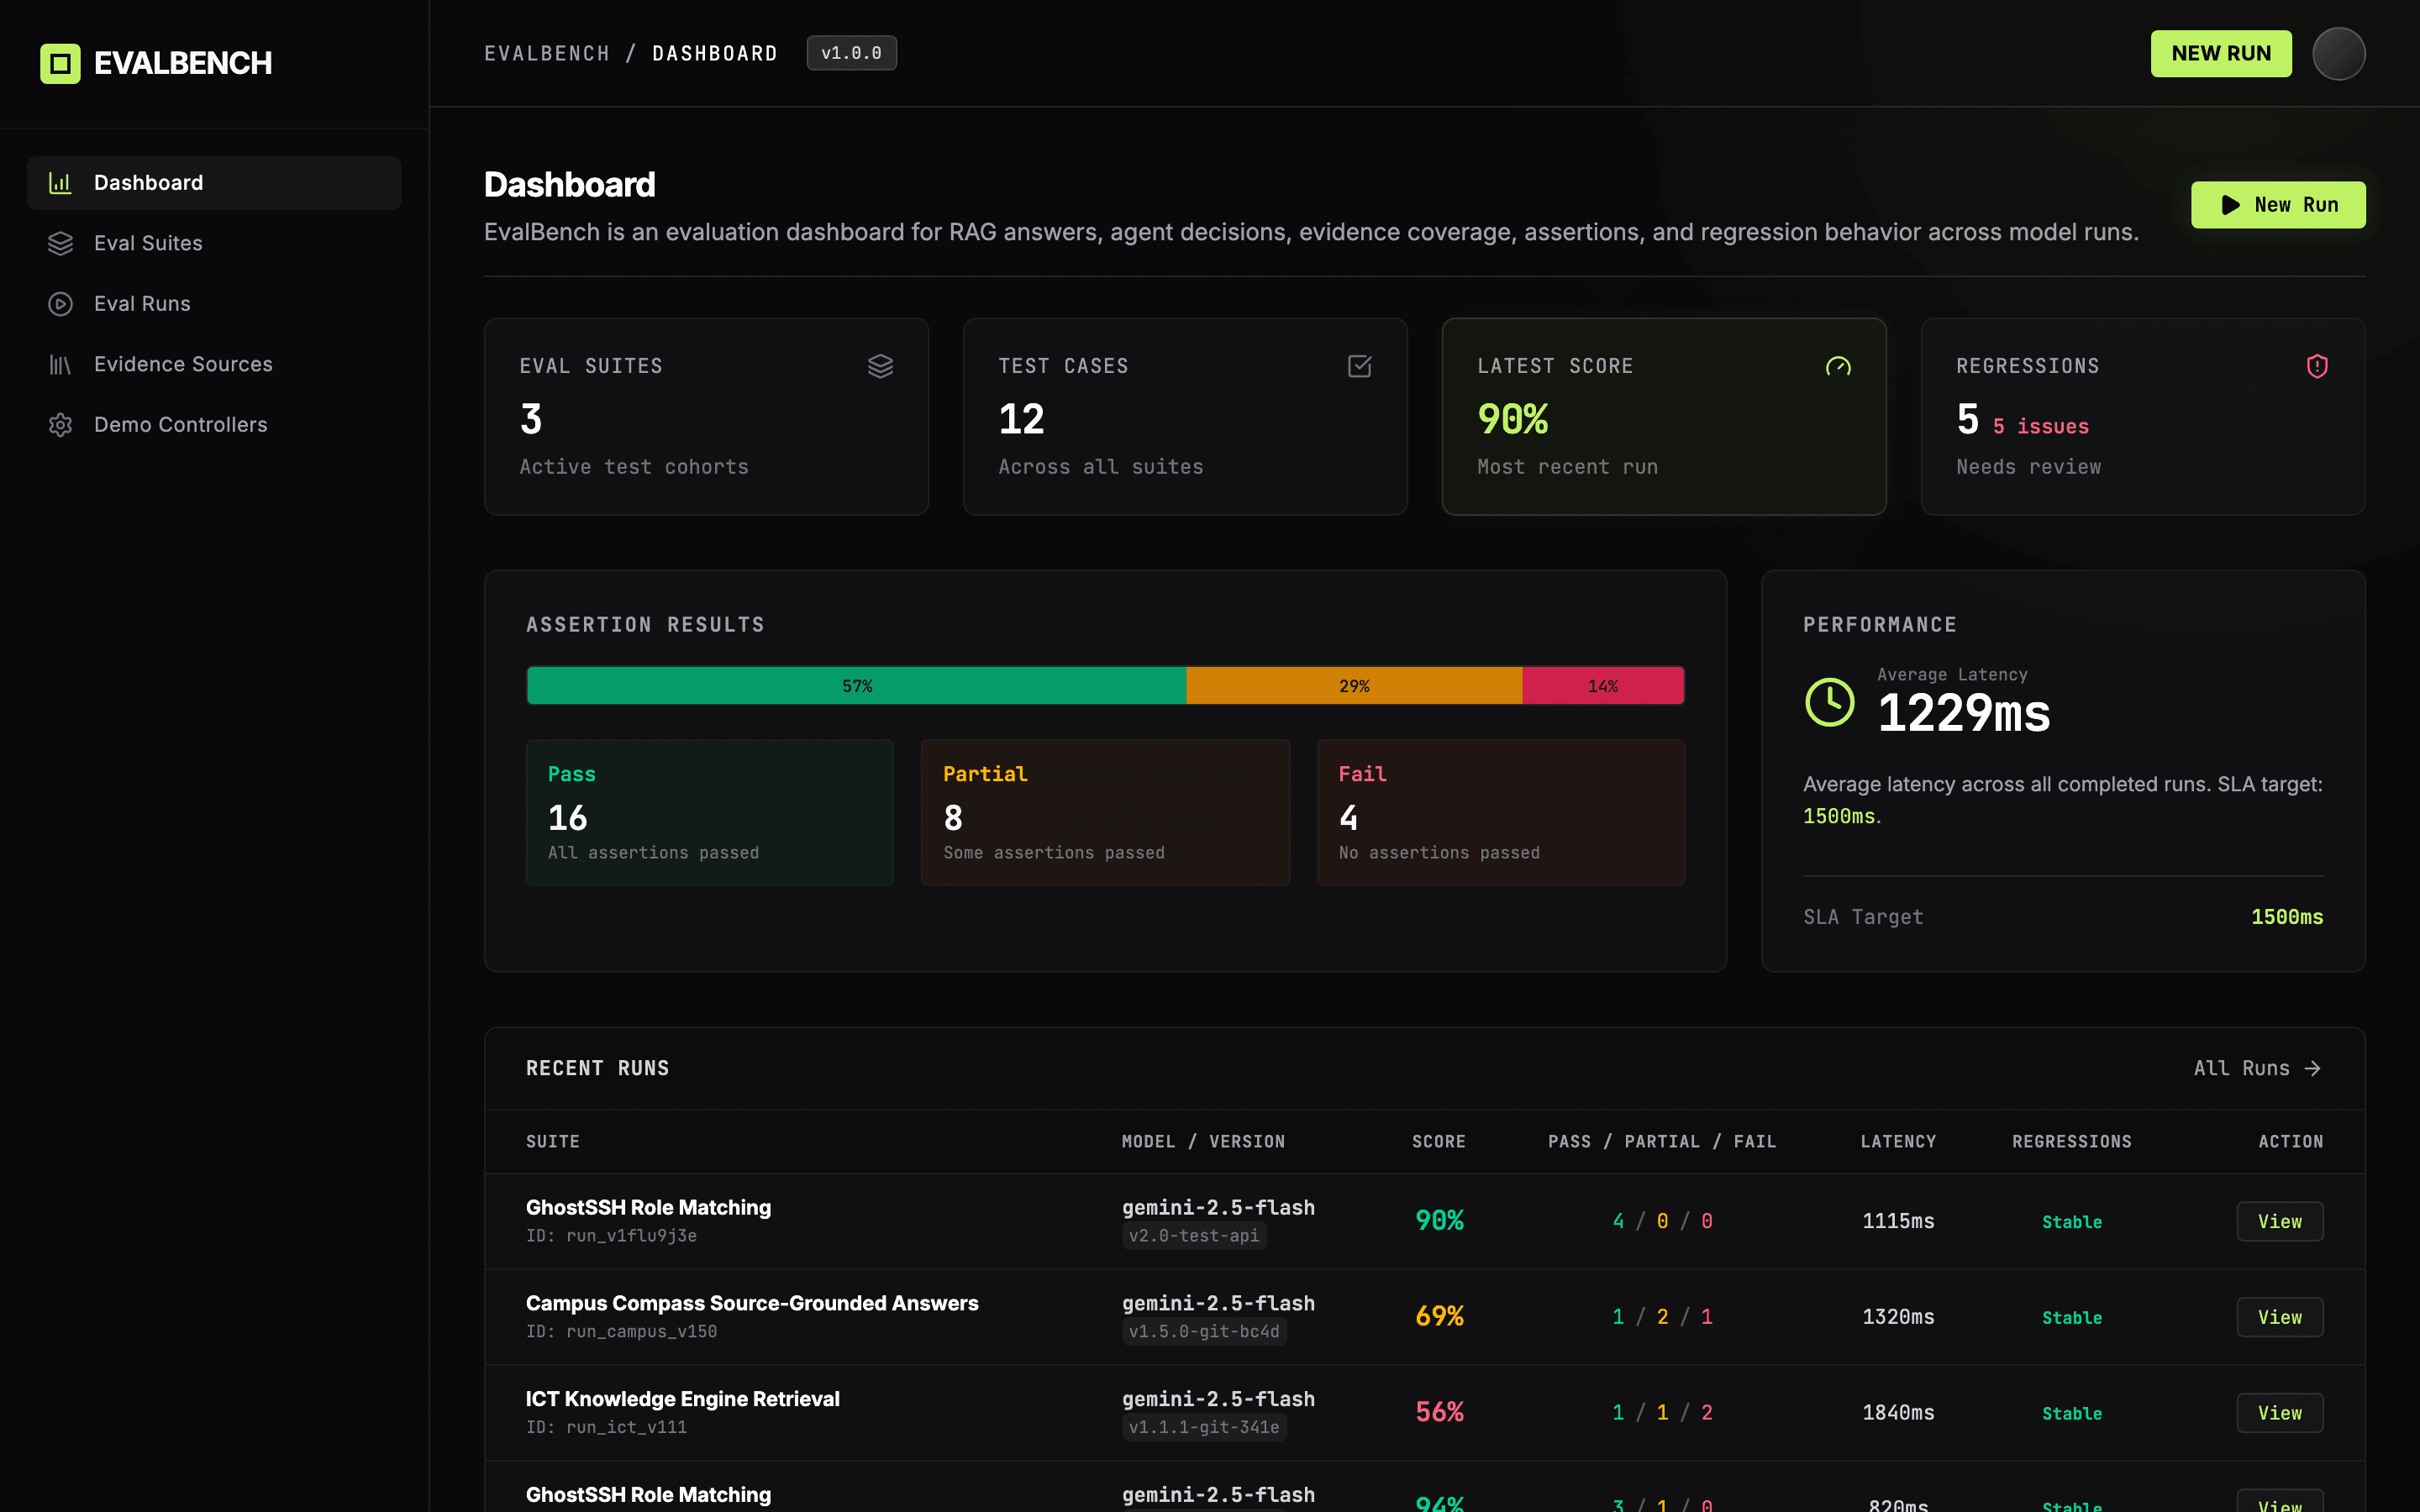Open the All Runs link
The height and width of the screenshot is (1512, 2420).
click(2257, 1068)
